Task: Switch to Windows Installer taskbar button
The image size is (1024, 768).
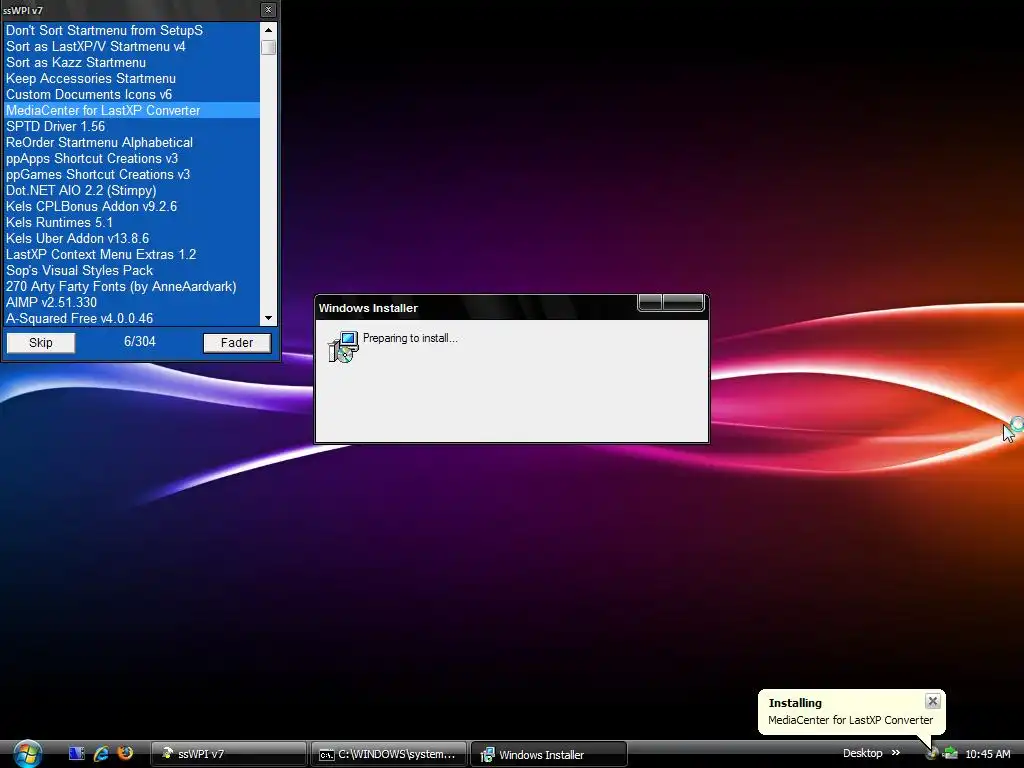Action: [x=549, y=754]
